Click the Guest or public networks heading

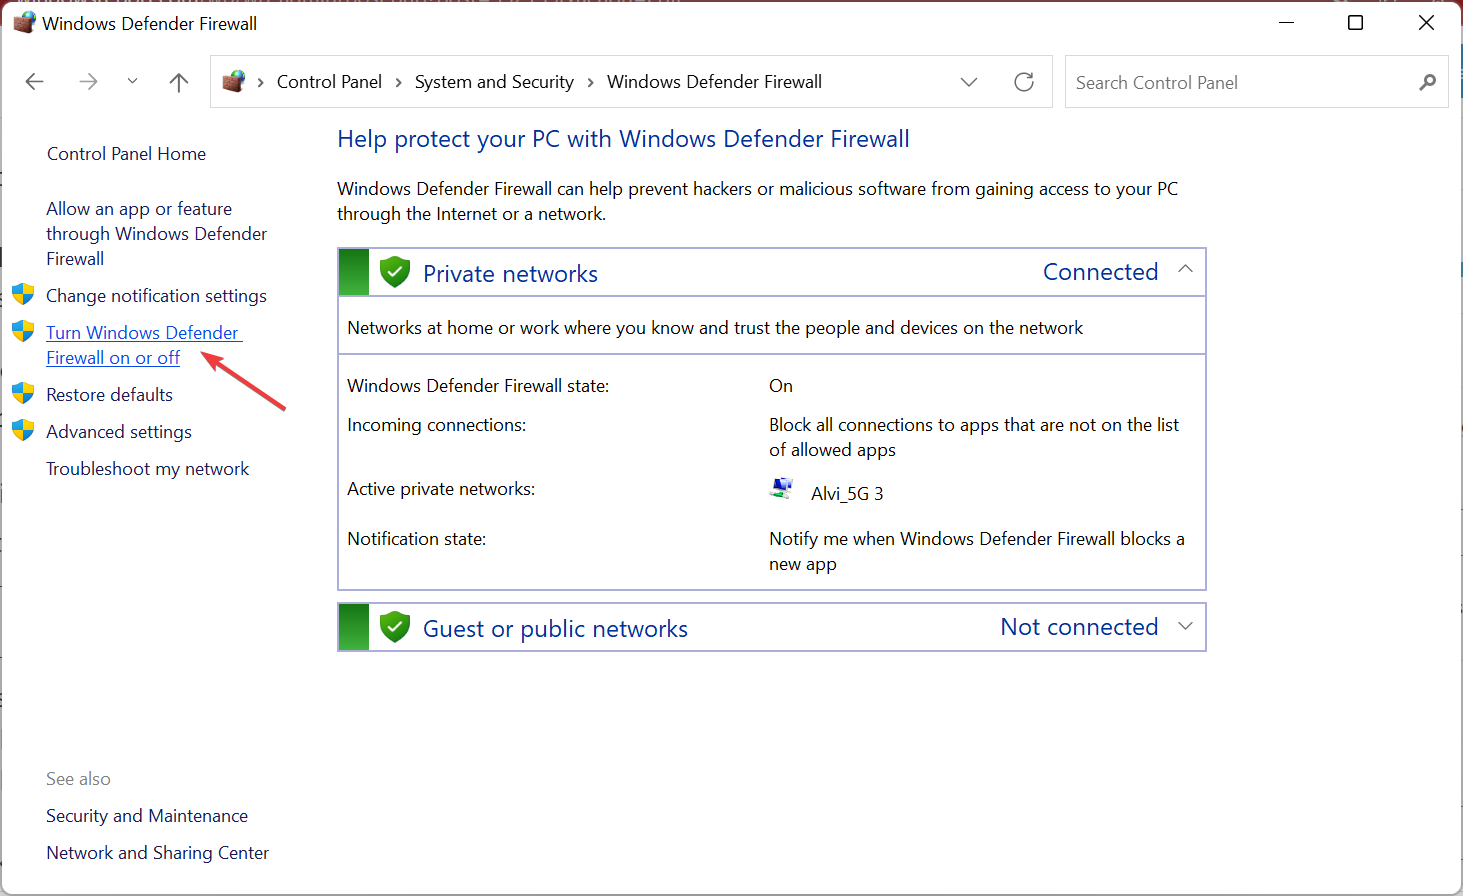coord(555,629)
